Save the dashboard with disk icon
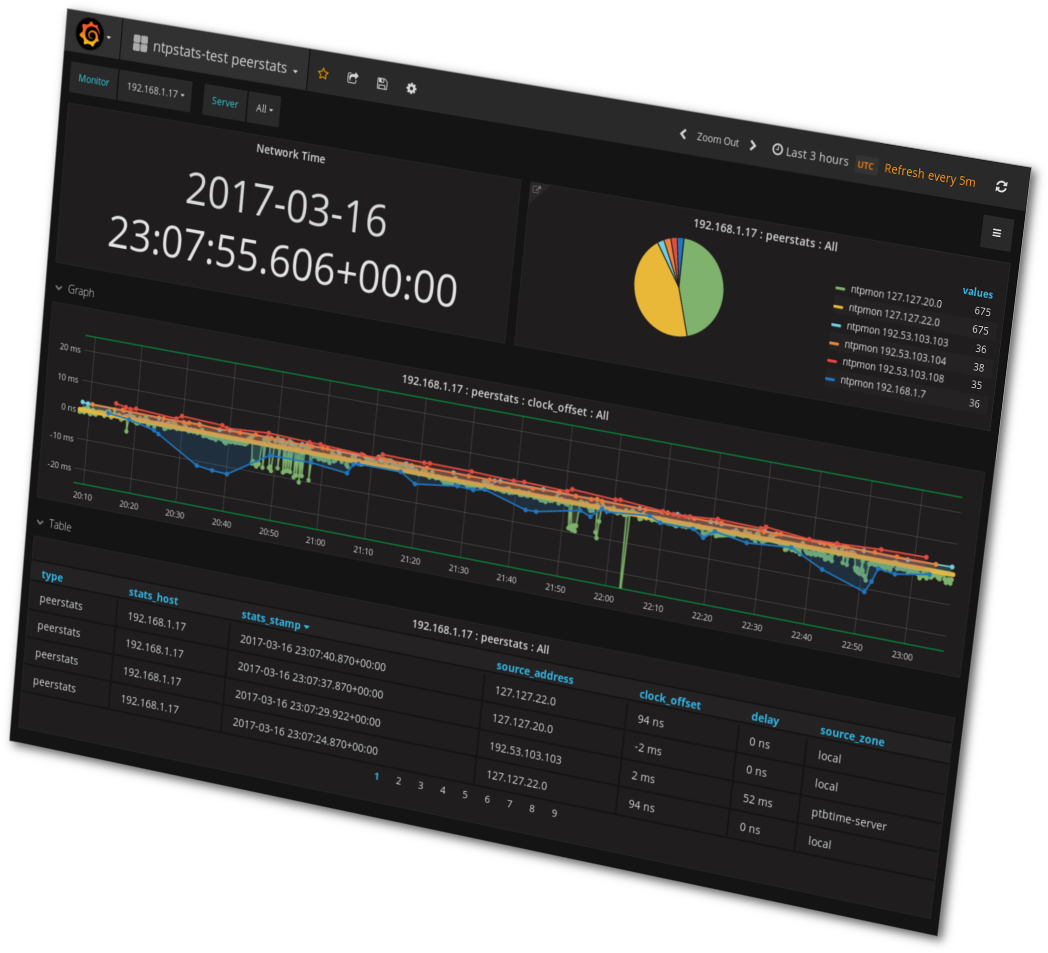 click(x=382, y=84)
